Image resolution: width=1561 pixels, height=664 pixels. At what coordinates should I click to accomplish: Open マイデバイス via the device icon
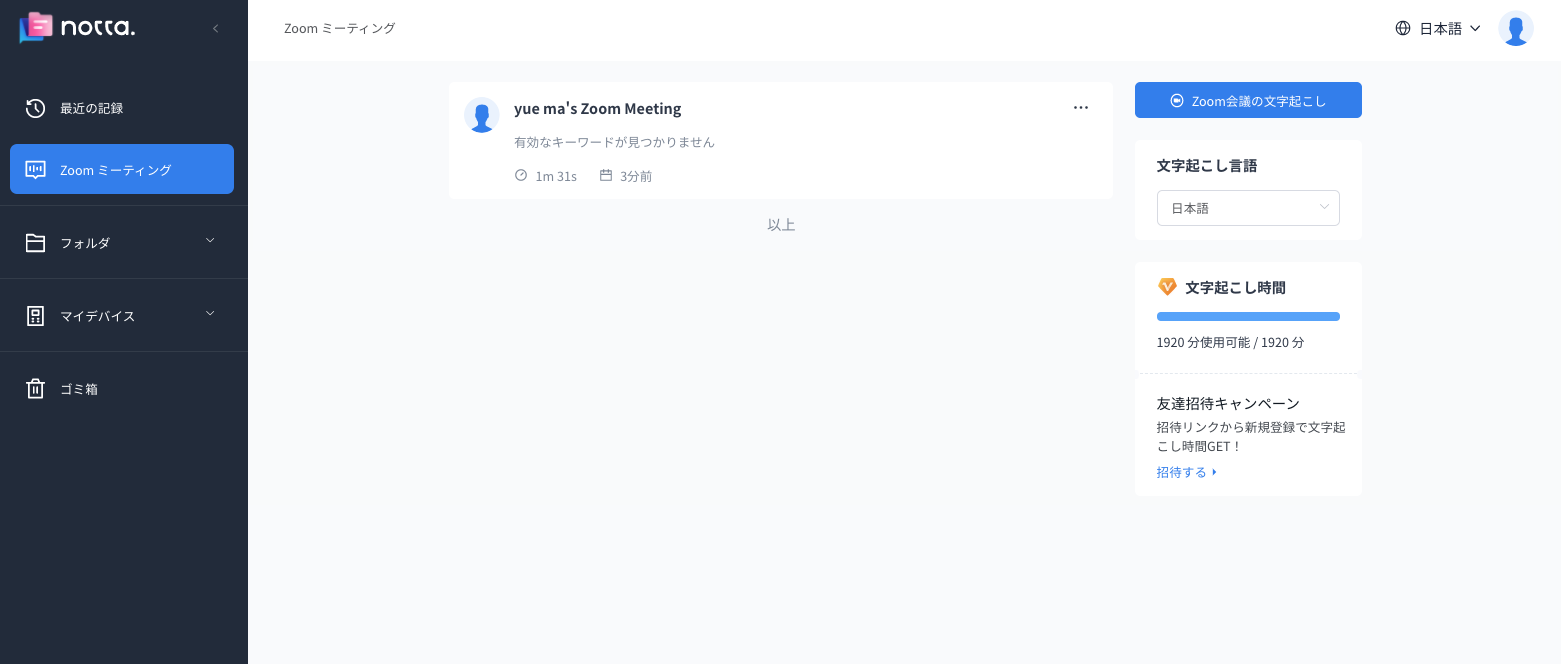point(36,315)
